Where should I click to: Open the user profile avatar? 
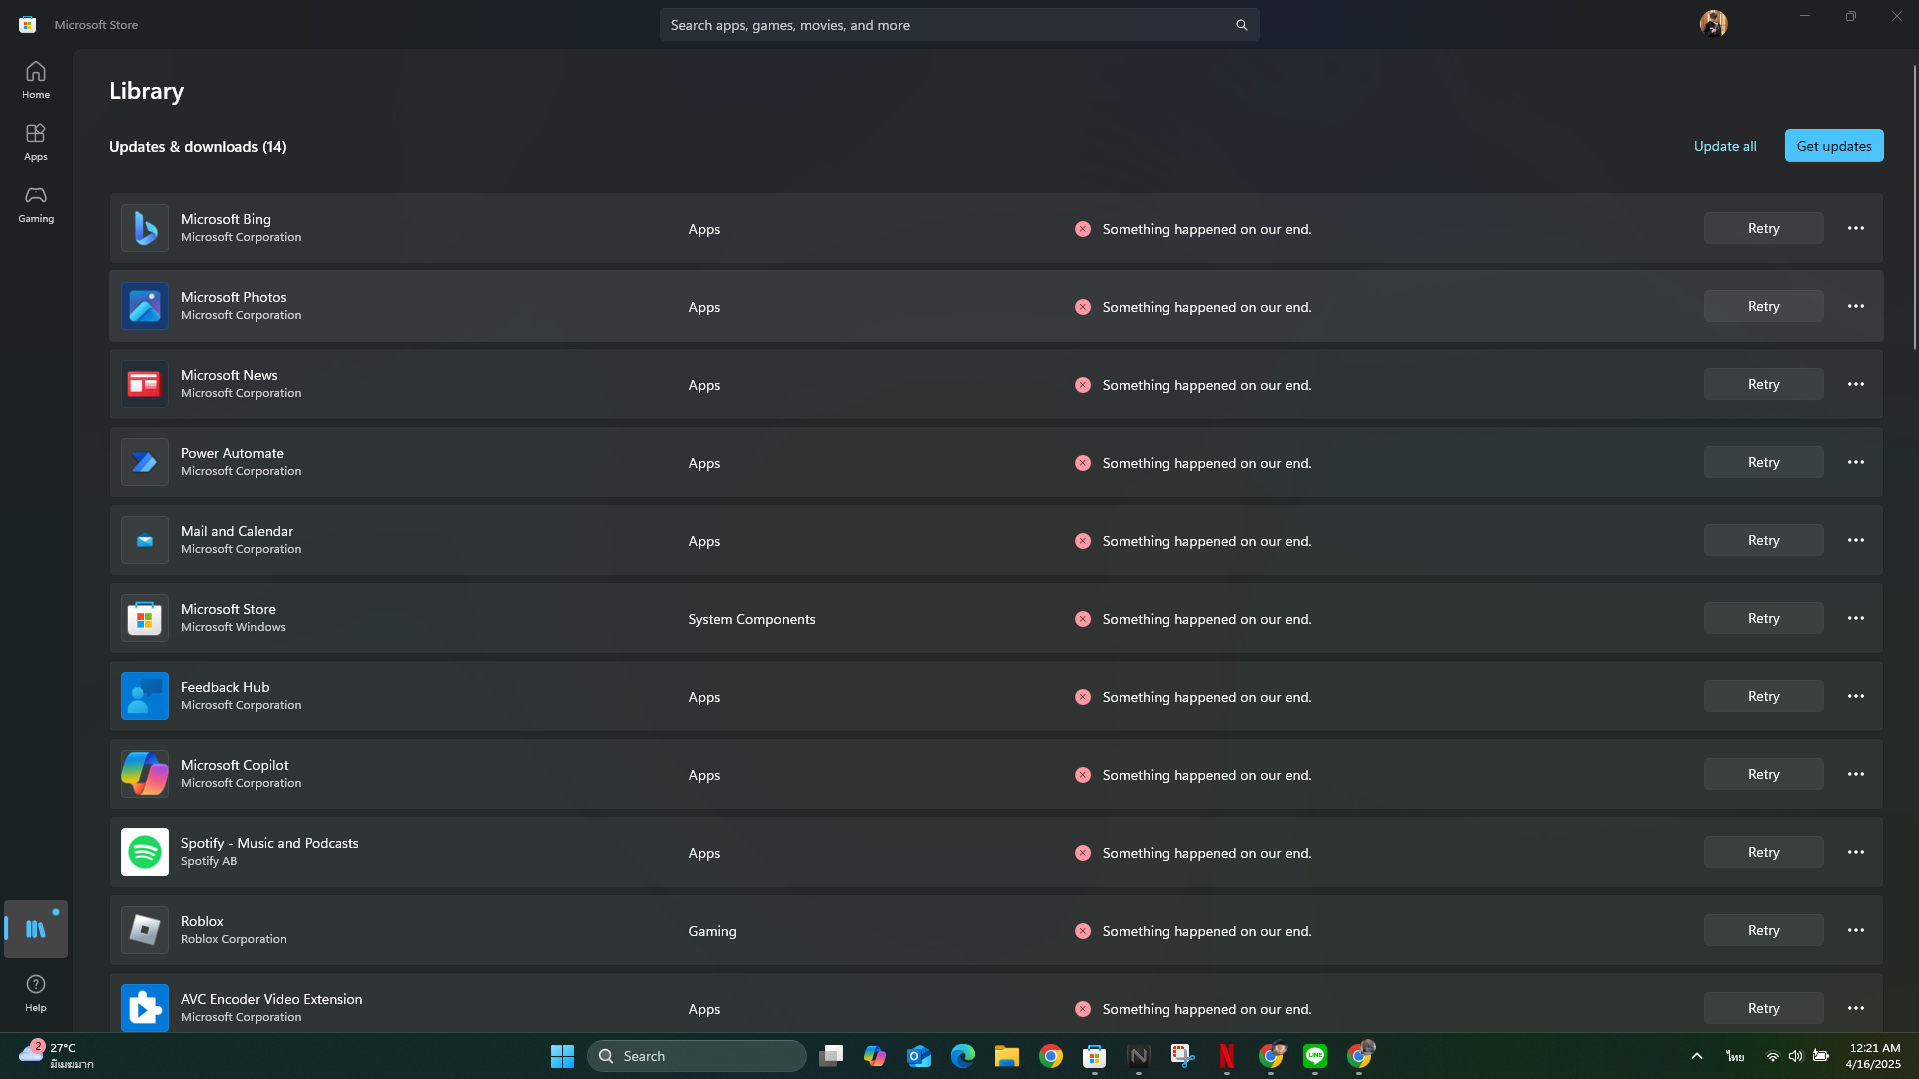tap(1713, 23)
